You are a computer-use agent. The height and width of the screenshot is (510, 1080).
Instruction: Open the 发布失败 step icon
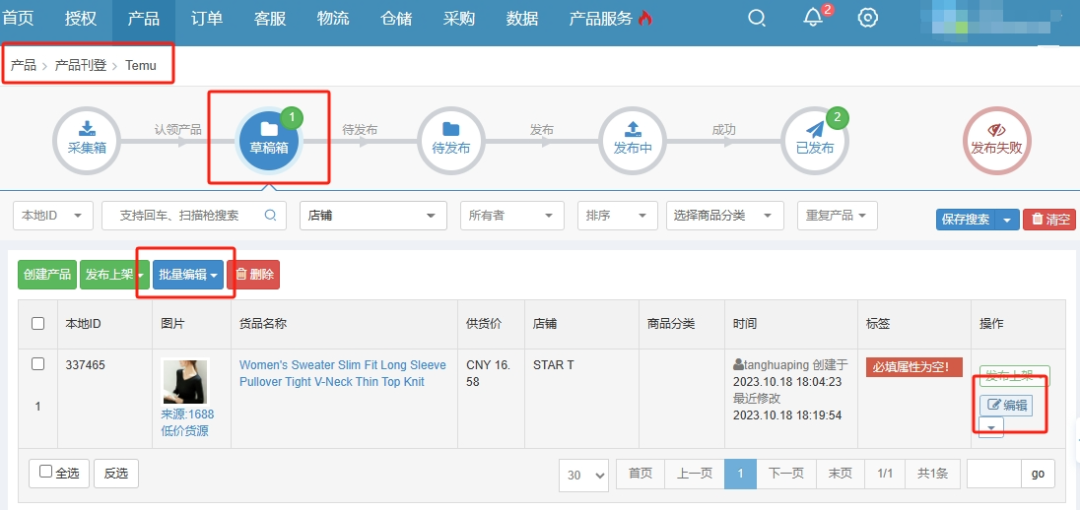point(997,140)
